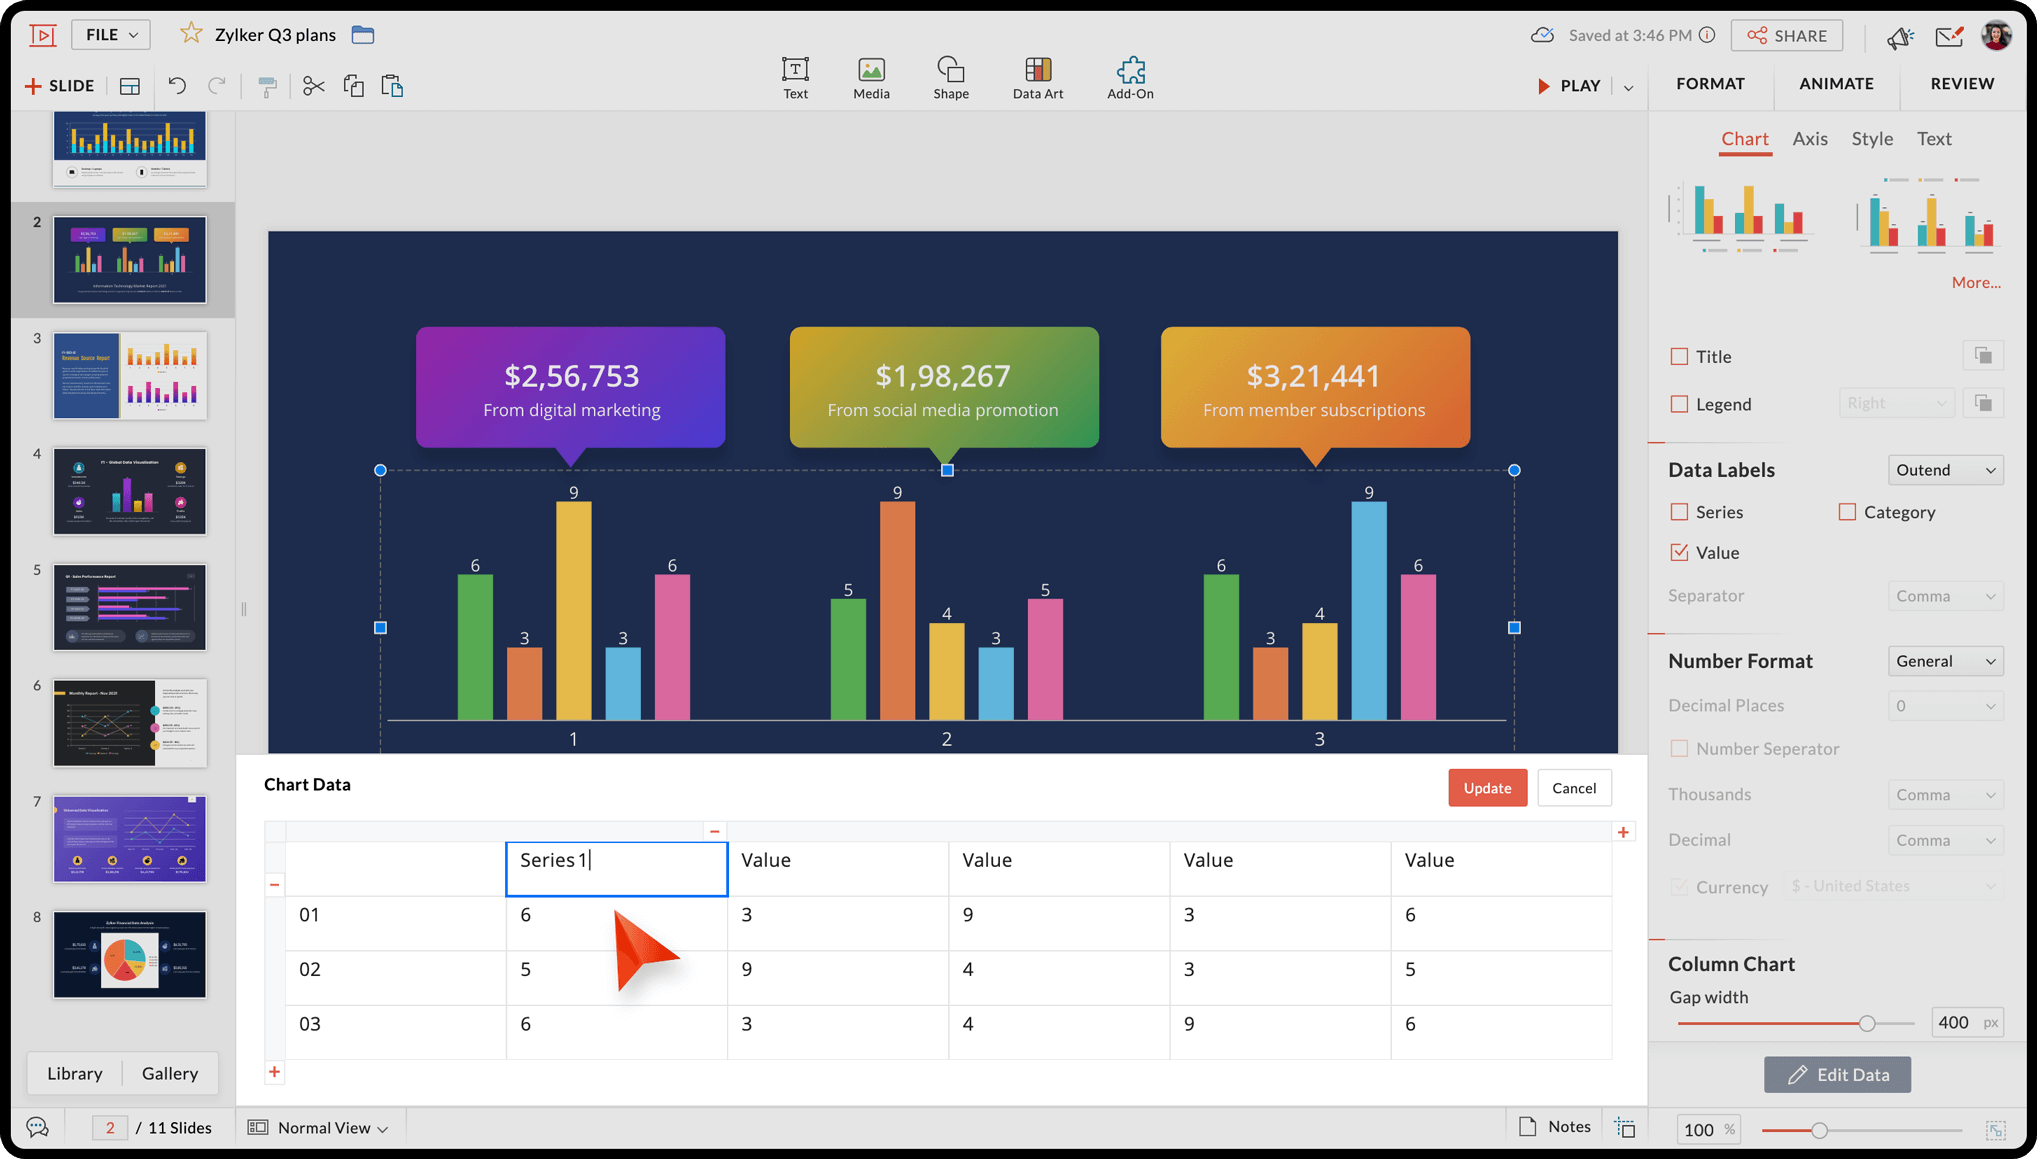Open the Separator Comma dropdown
The image size is (2037, 1159).
click(1945, 596)
